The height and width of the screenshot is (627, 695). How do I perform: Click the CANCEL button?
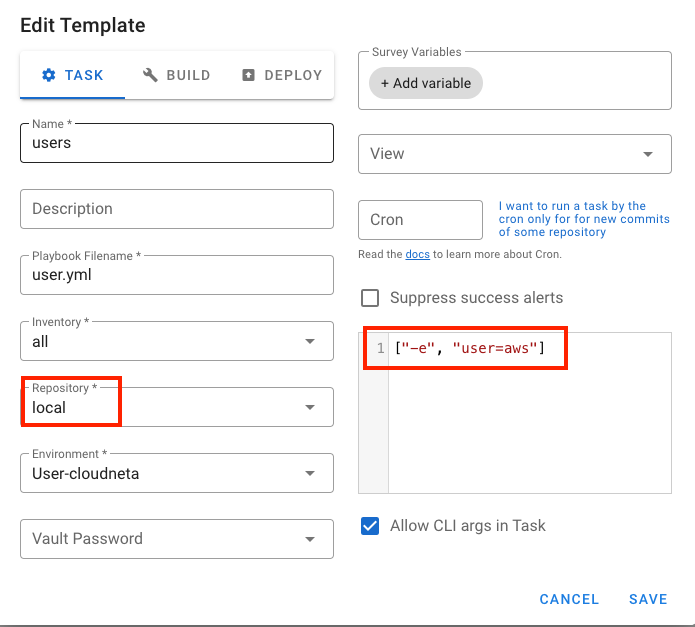click(x=569, y=599)
